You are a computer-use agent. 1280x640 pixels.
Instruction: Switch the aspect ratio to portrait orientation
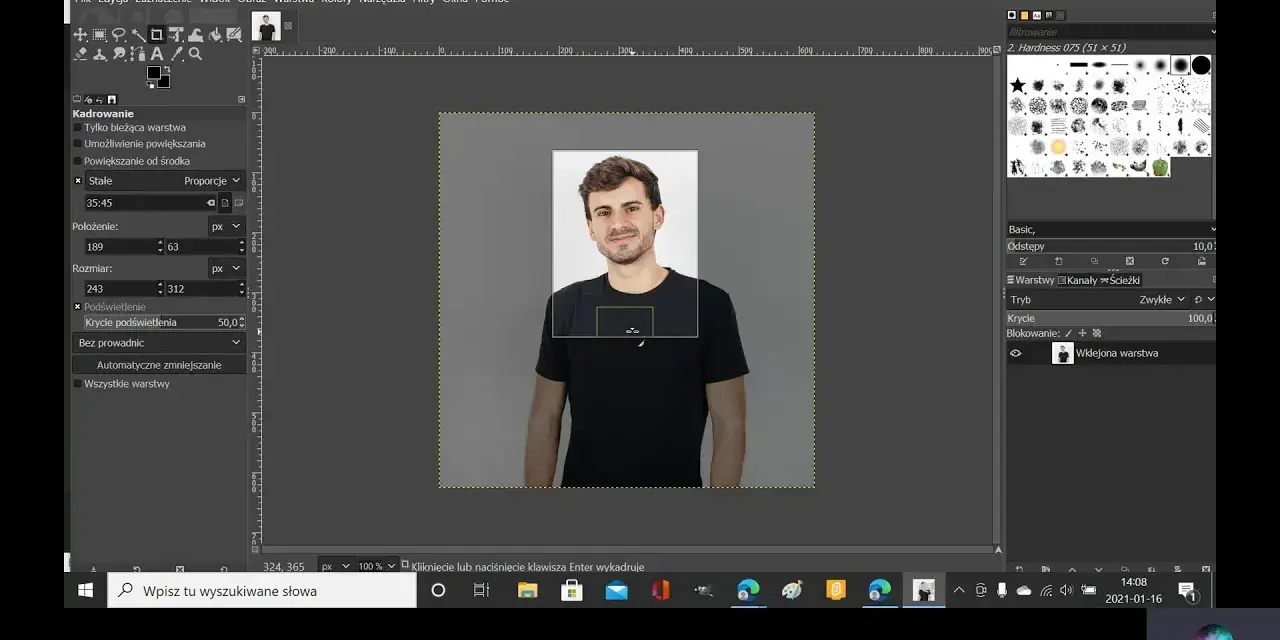click(225, 203)
